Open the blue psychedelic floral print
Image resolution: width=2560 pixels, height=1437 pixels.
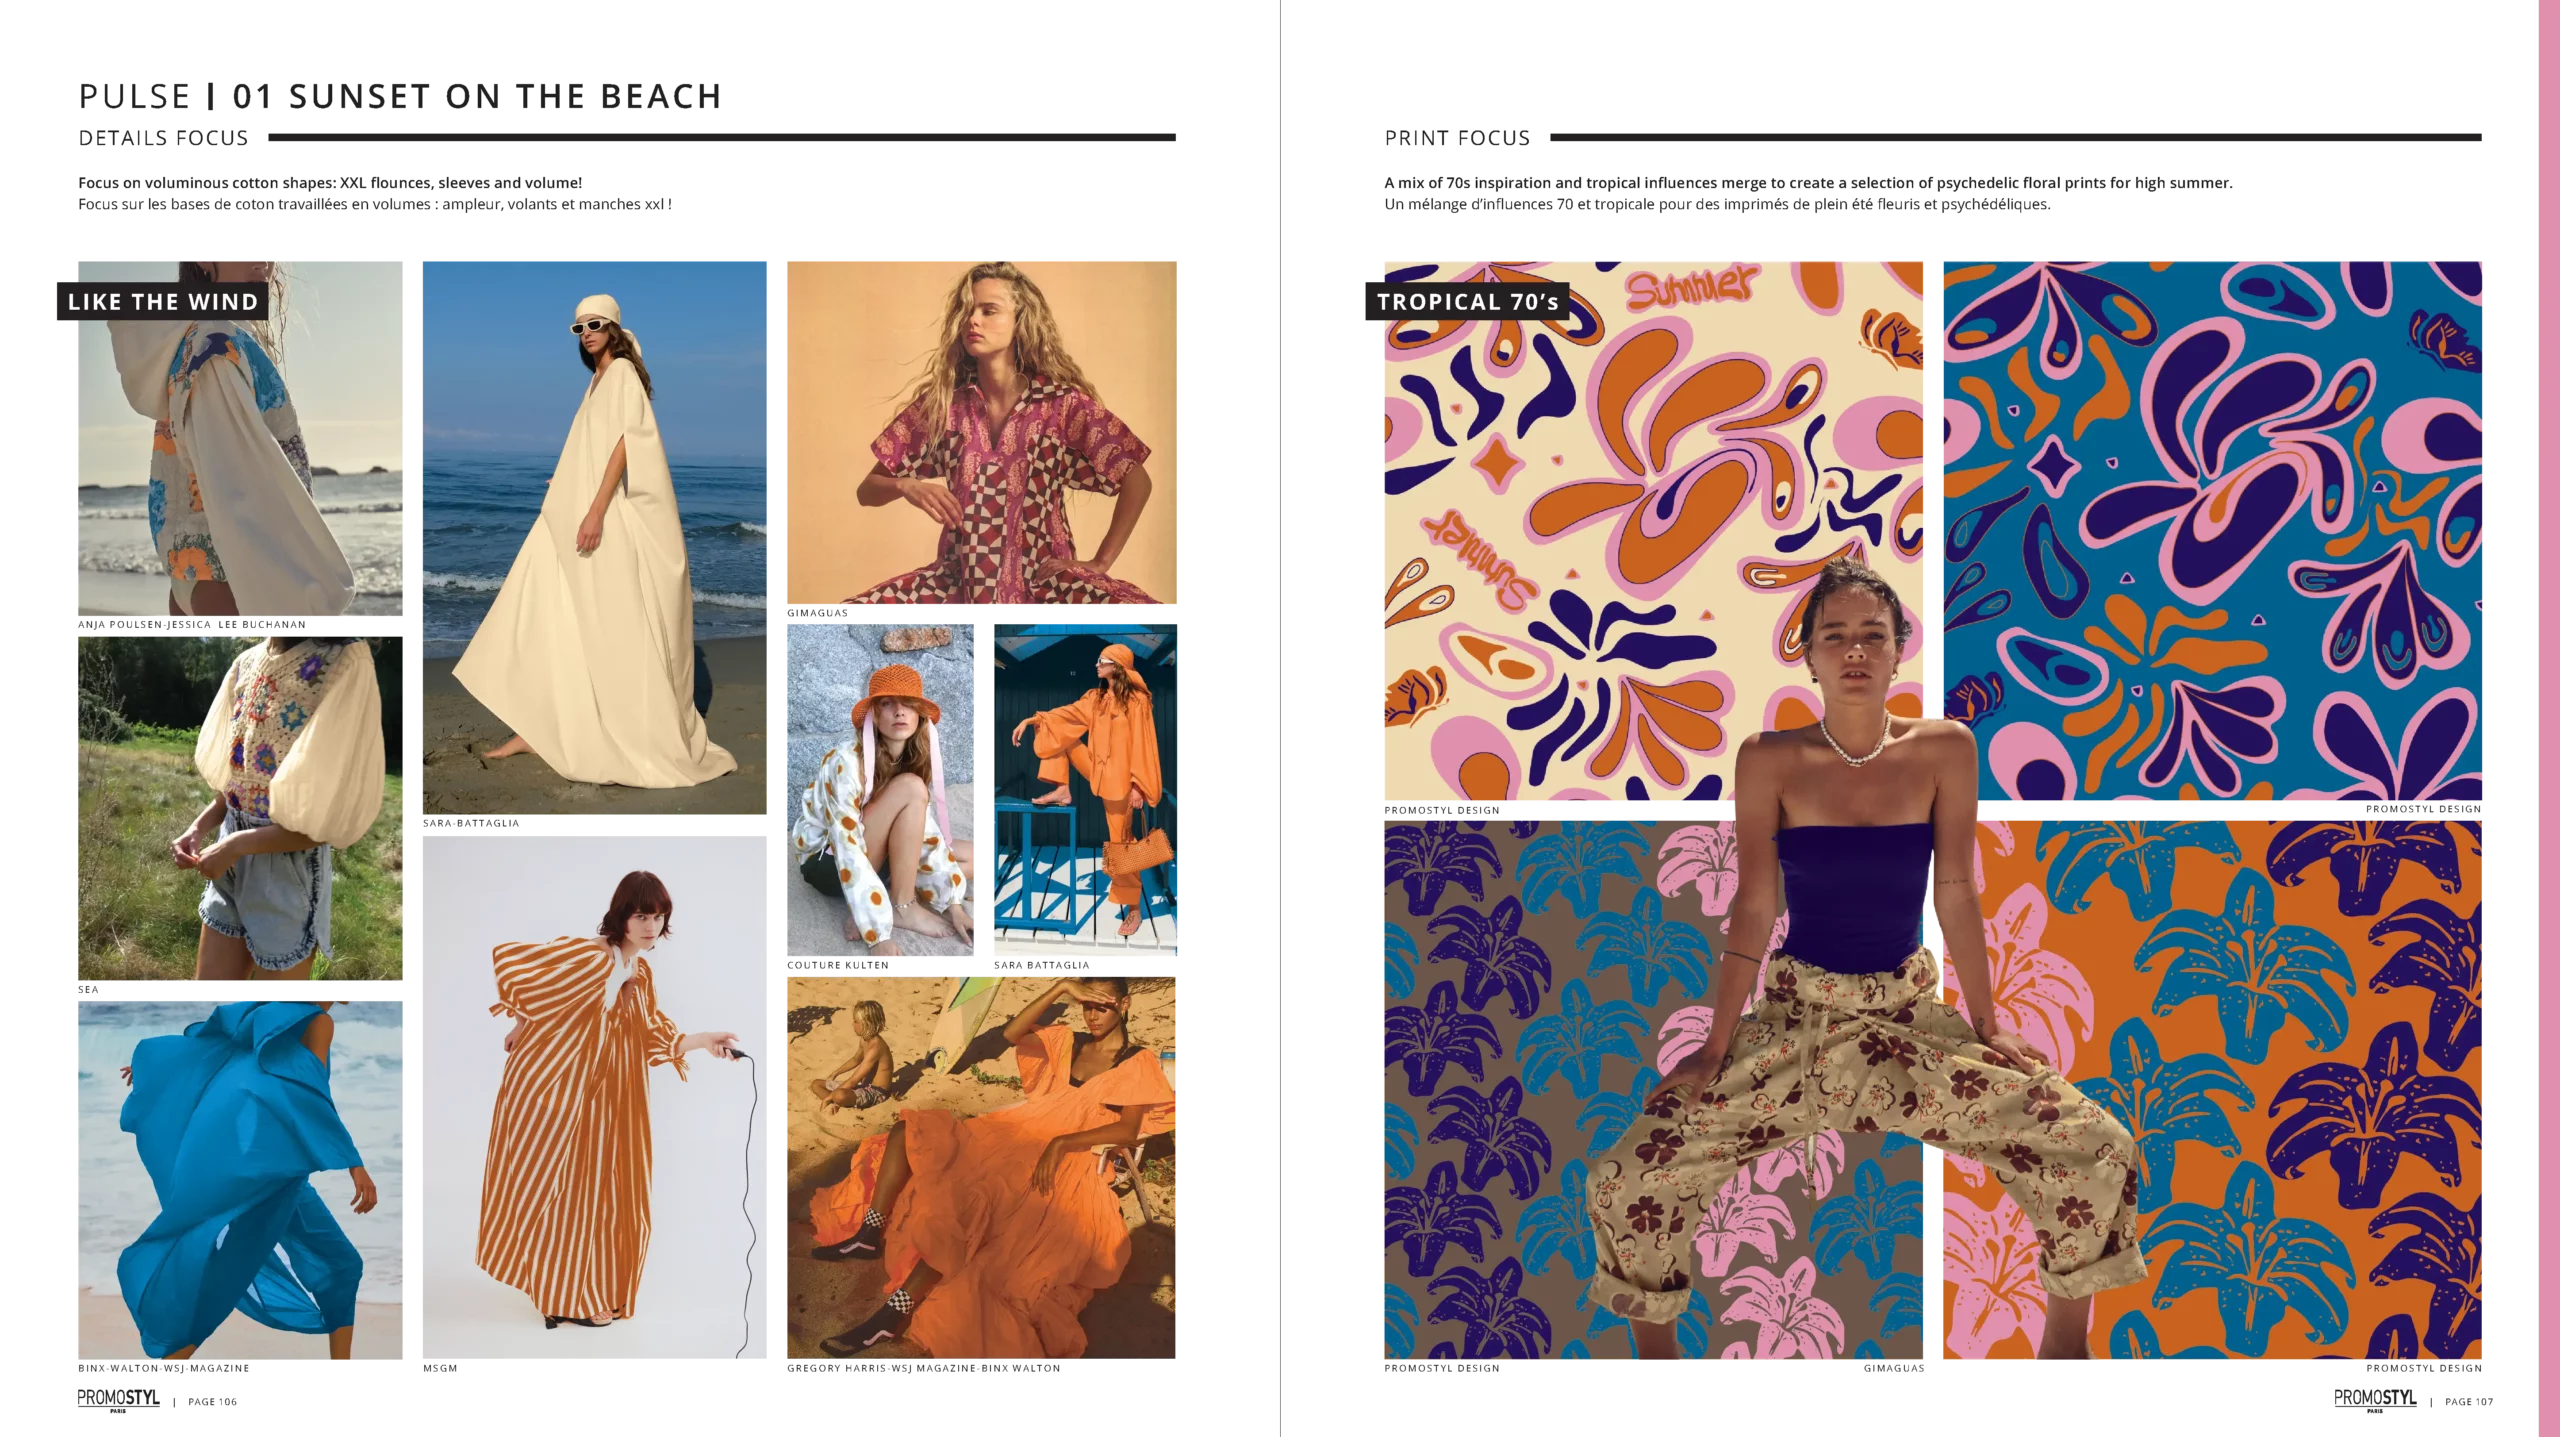[2212, 530]
